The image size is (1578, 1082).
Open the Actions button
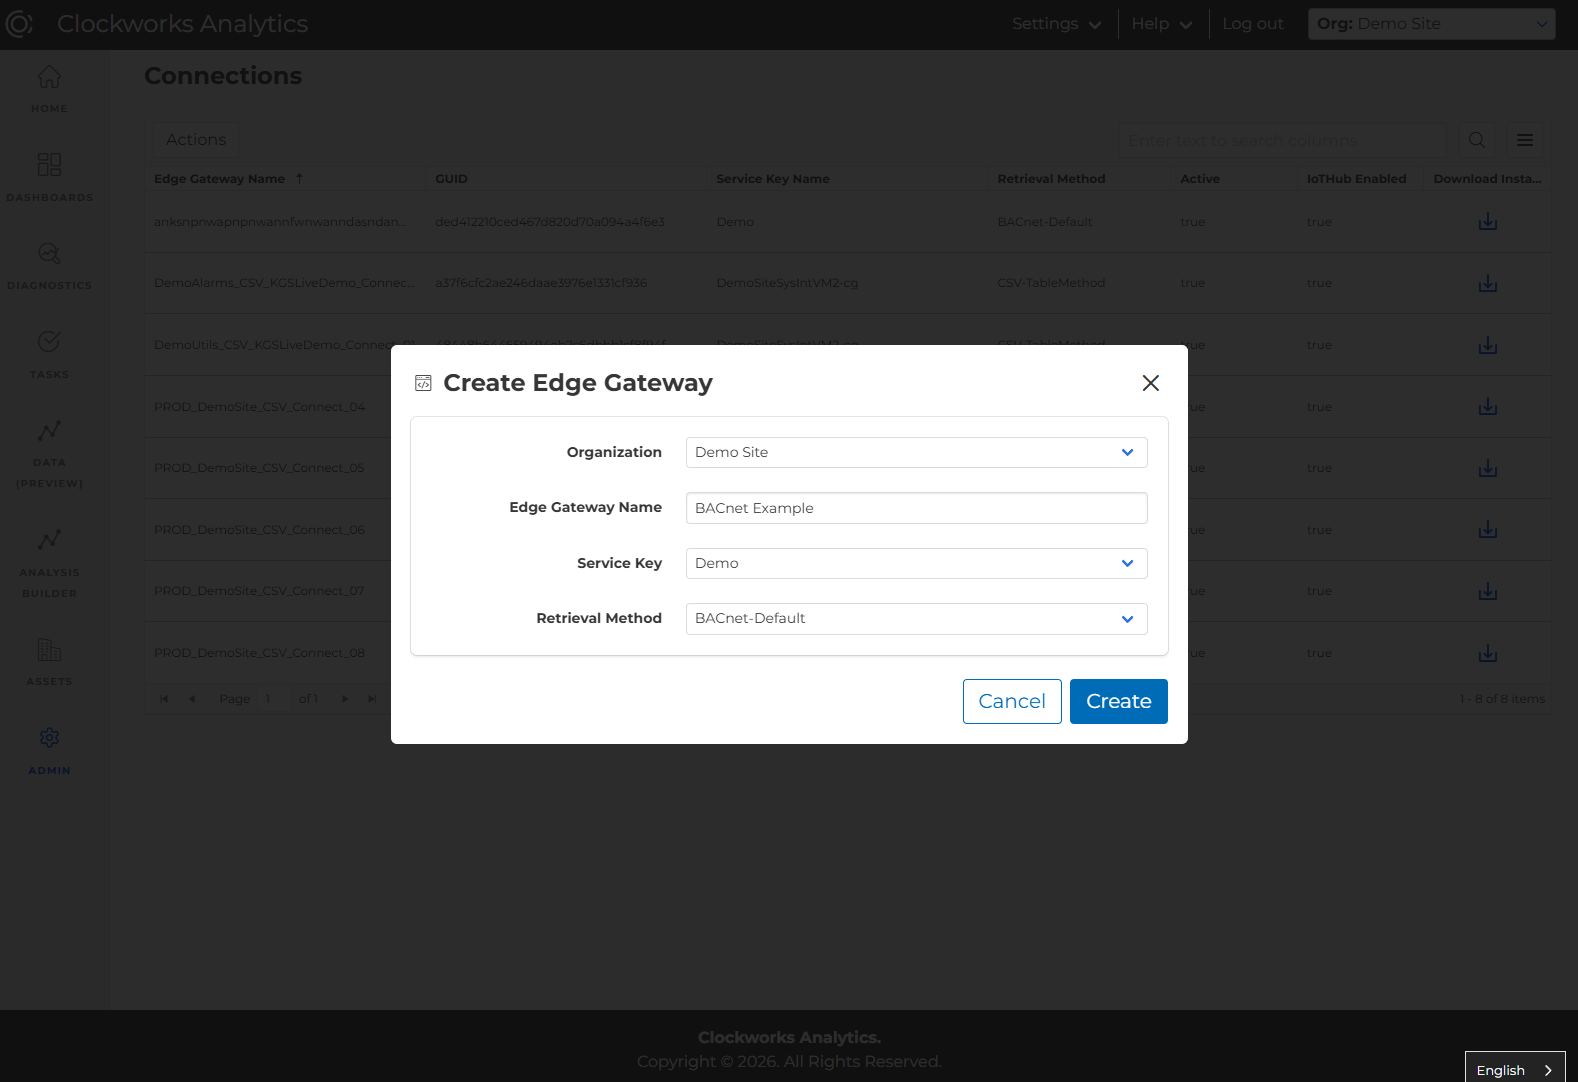(196, 140)
